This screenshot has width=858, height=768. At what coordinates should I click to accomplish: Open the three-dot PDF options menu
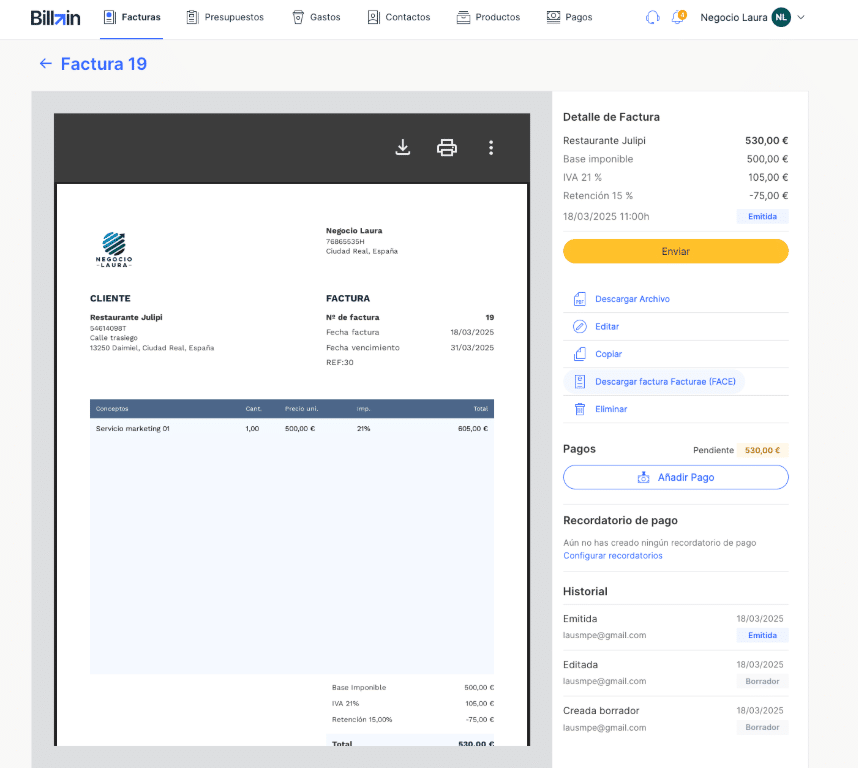click(x=491, y=148)
